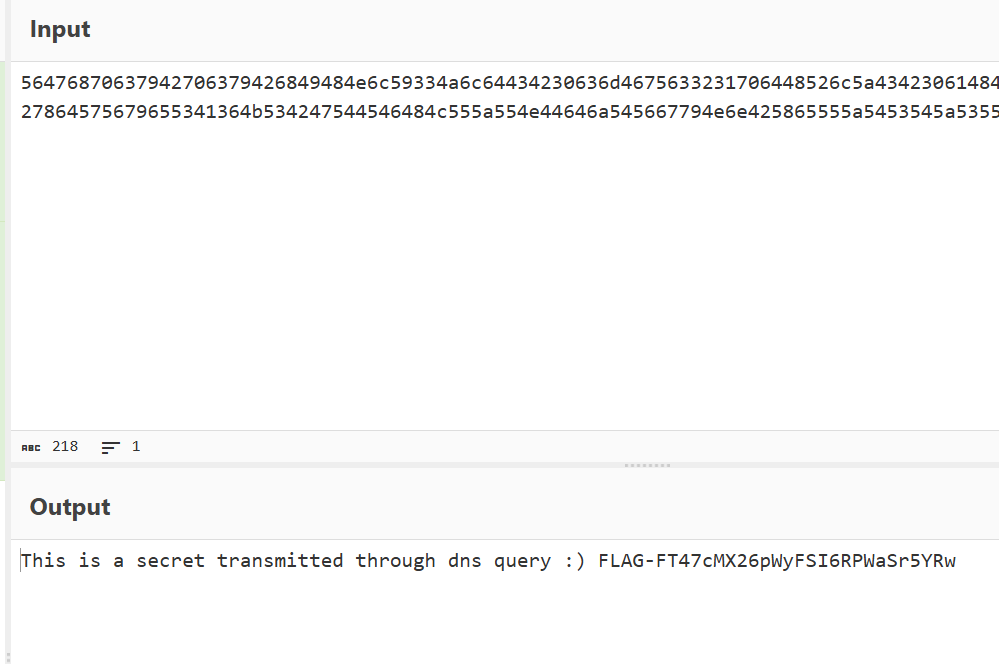Select the 218 character length value

pyautogui.click(x=65, y=447)
